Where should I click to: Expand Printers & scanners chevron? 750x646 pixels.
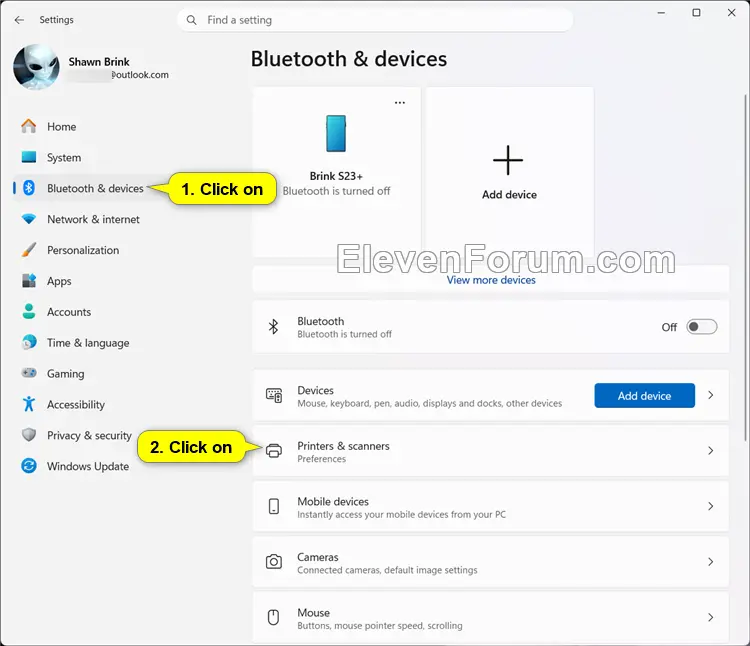coord(711,451)
